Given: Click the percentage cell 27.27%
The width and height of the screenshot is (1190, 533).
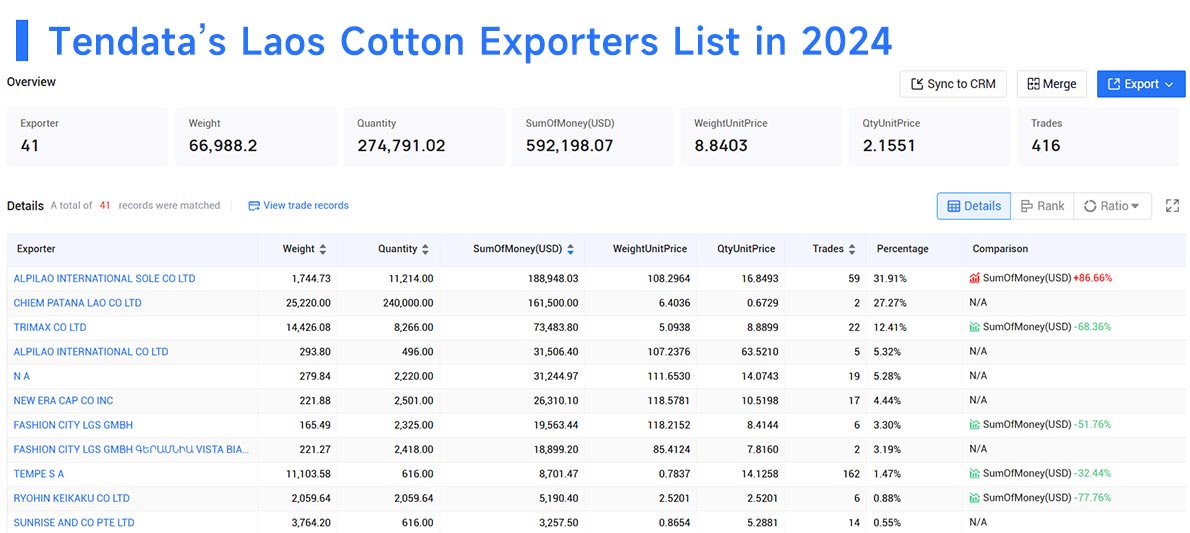Looking at the screenshot, I should click(889, 303).
